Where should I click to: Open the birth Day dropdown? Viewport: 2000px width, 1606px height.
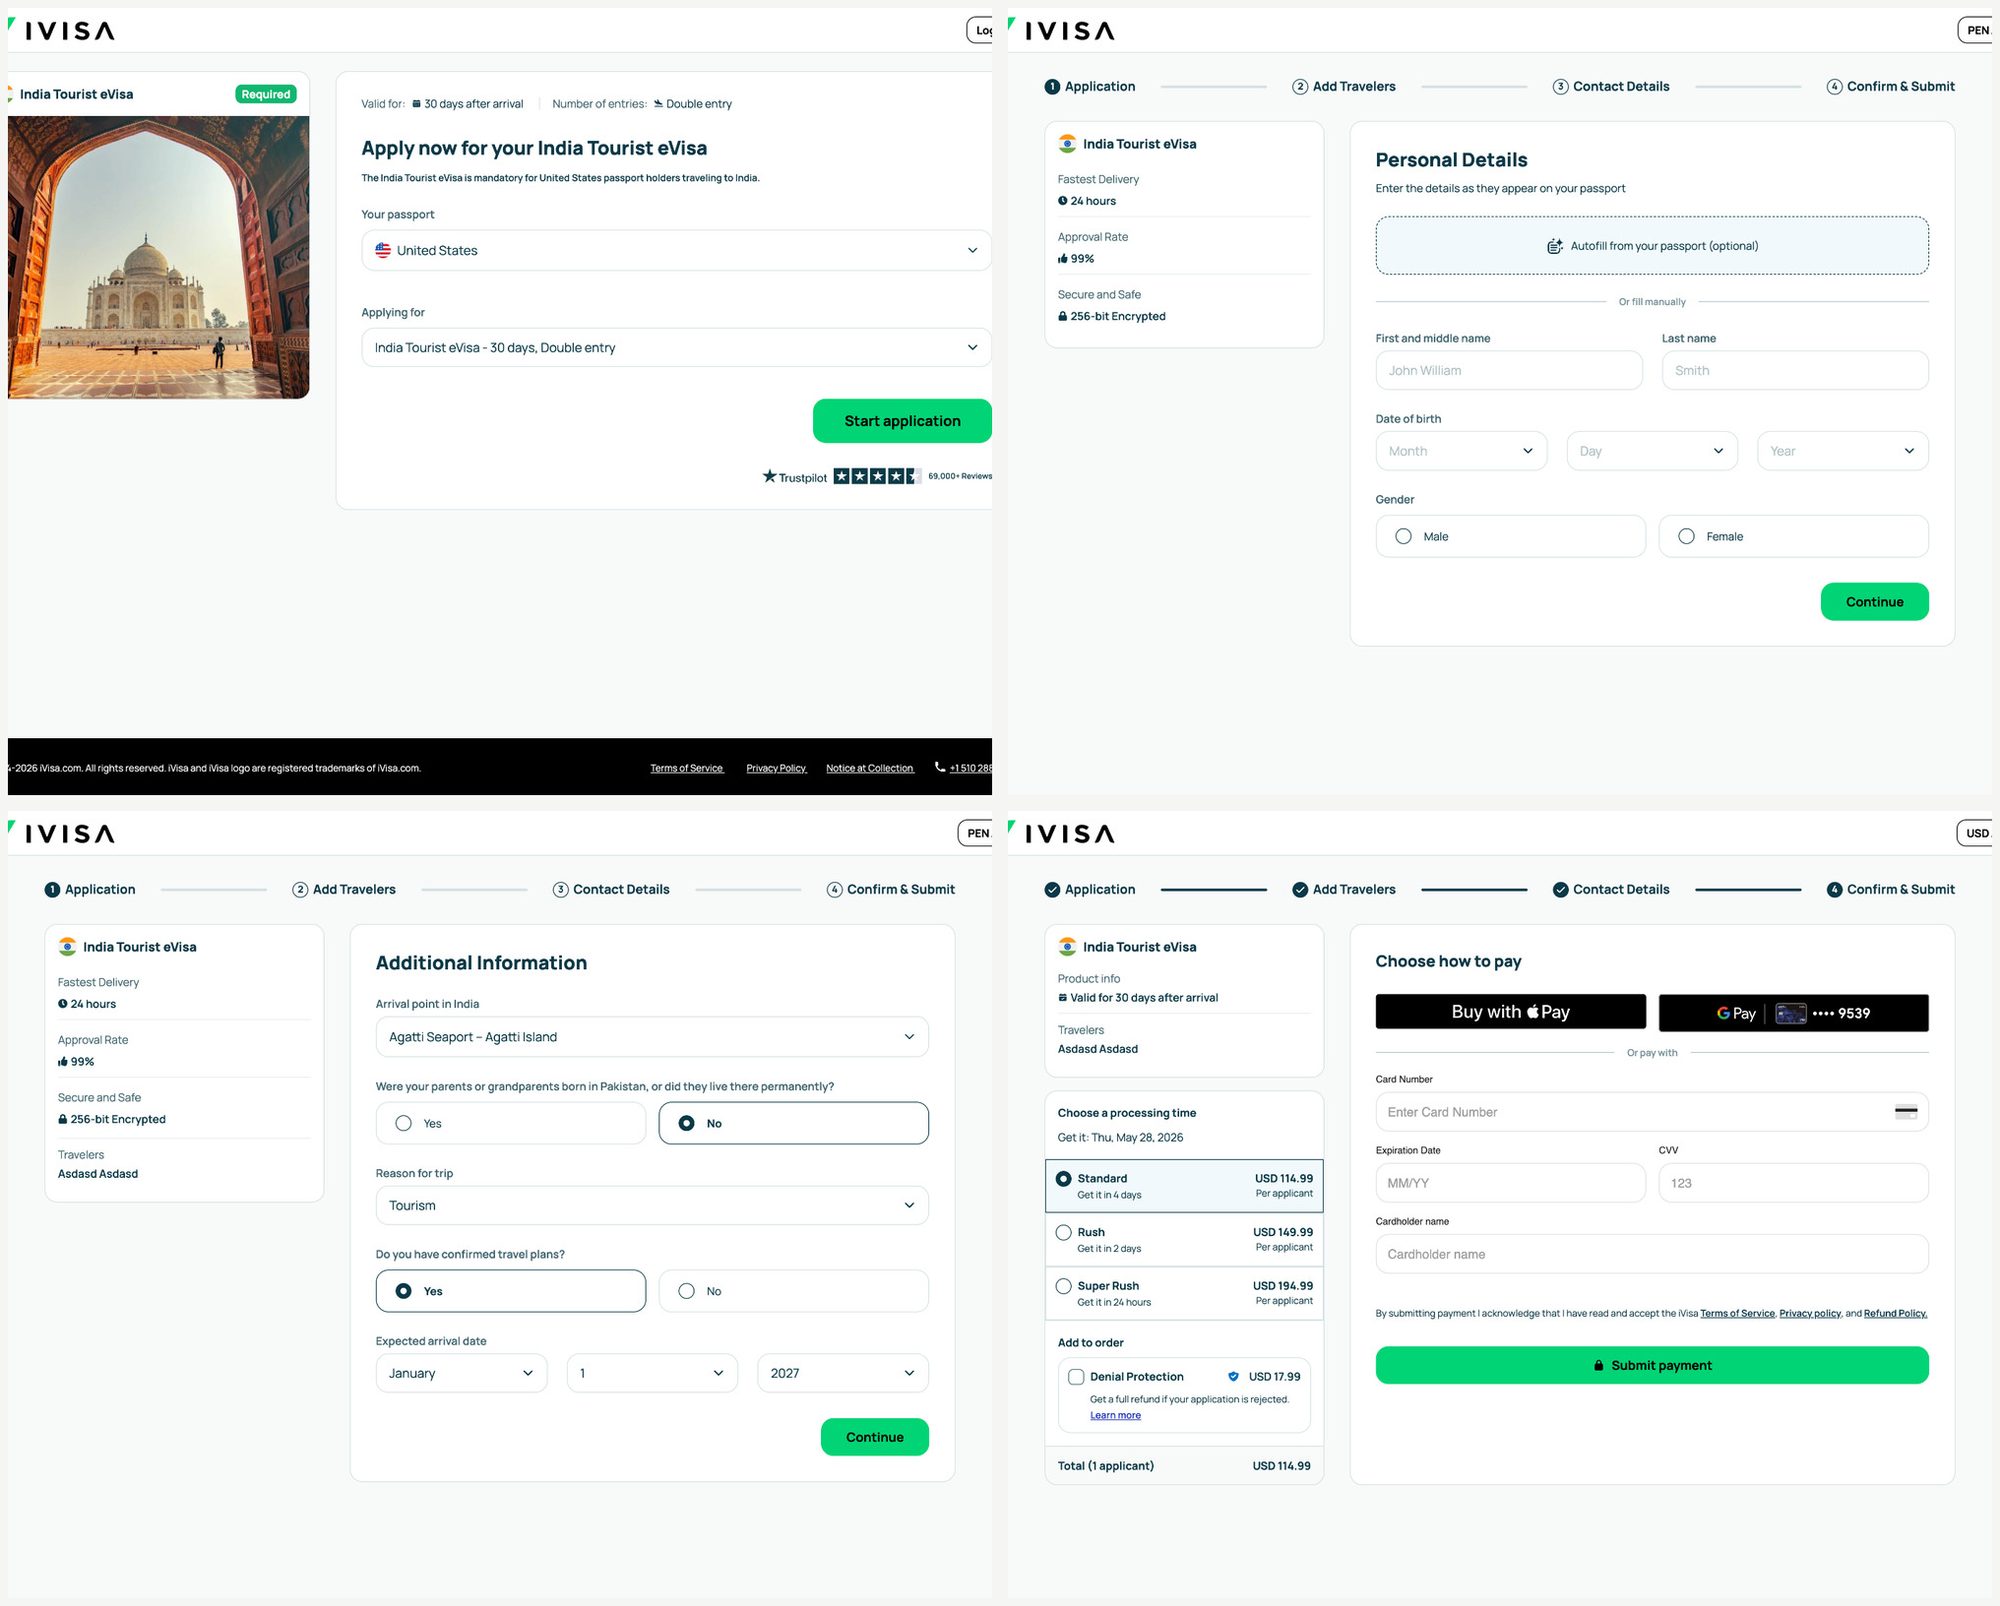tap(1652, 451)
